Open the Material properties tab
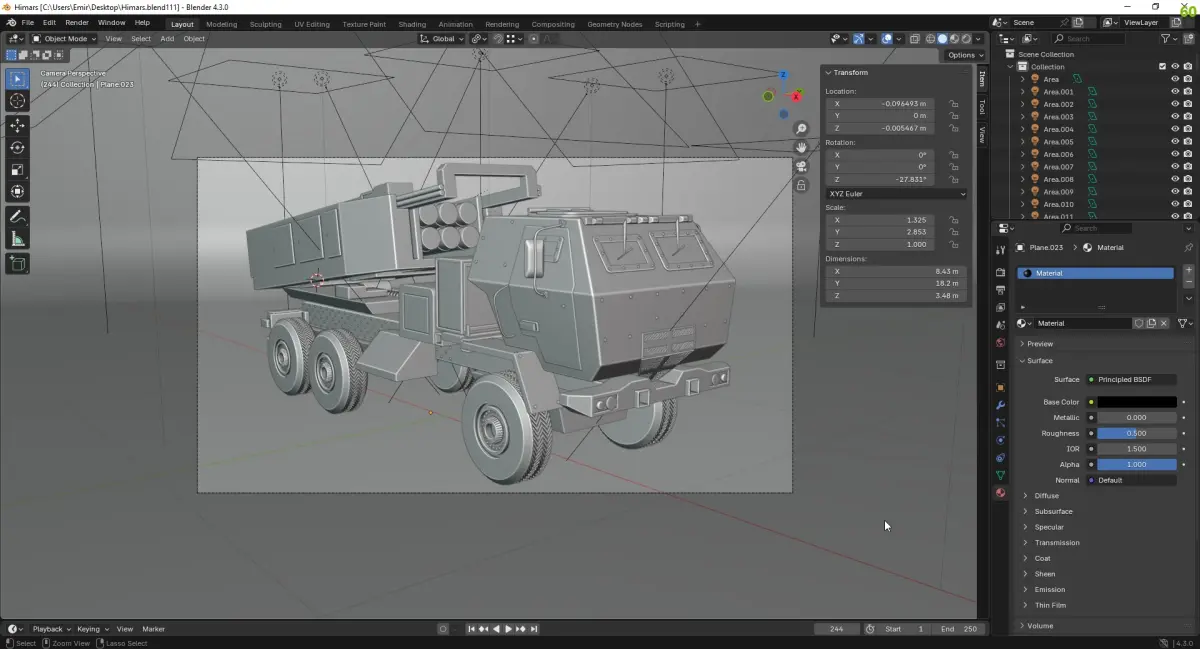Screen dimensions: 1200x649 [x=1000, y=493]
